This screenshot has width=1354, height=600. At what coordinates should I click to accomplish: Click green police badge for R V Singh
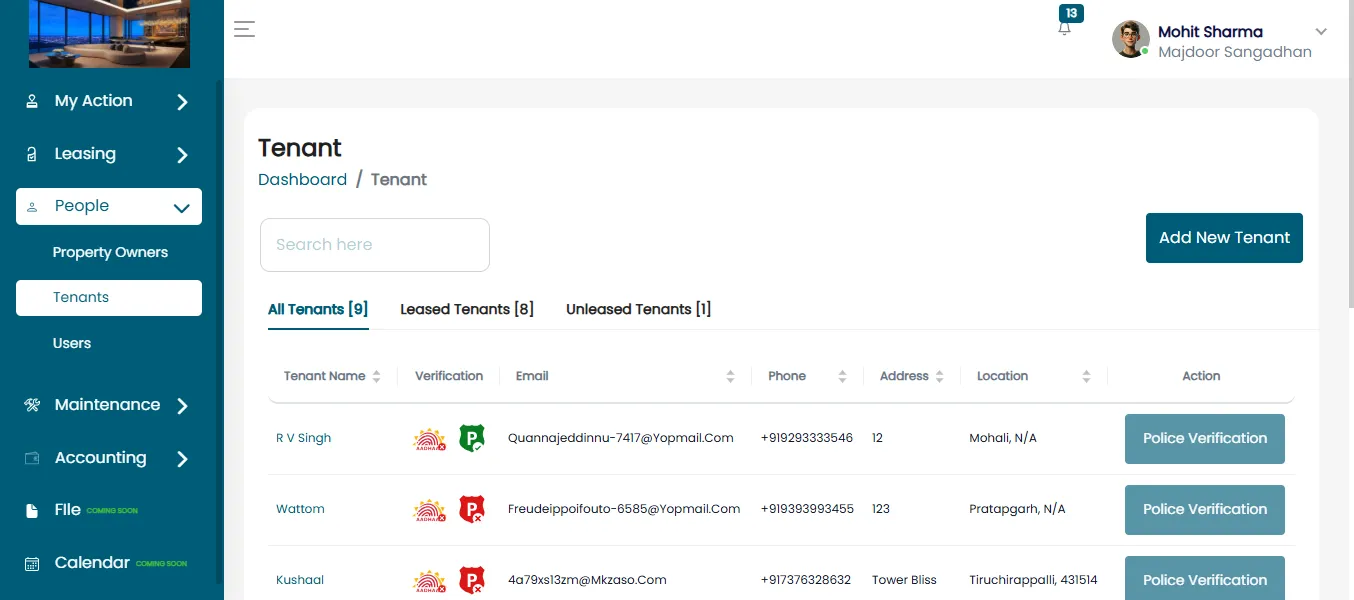point(471,438)
